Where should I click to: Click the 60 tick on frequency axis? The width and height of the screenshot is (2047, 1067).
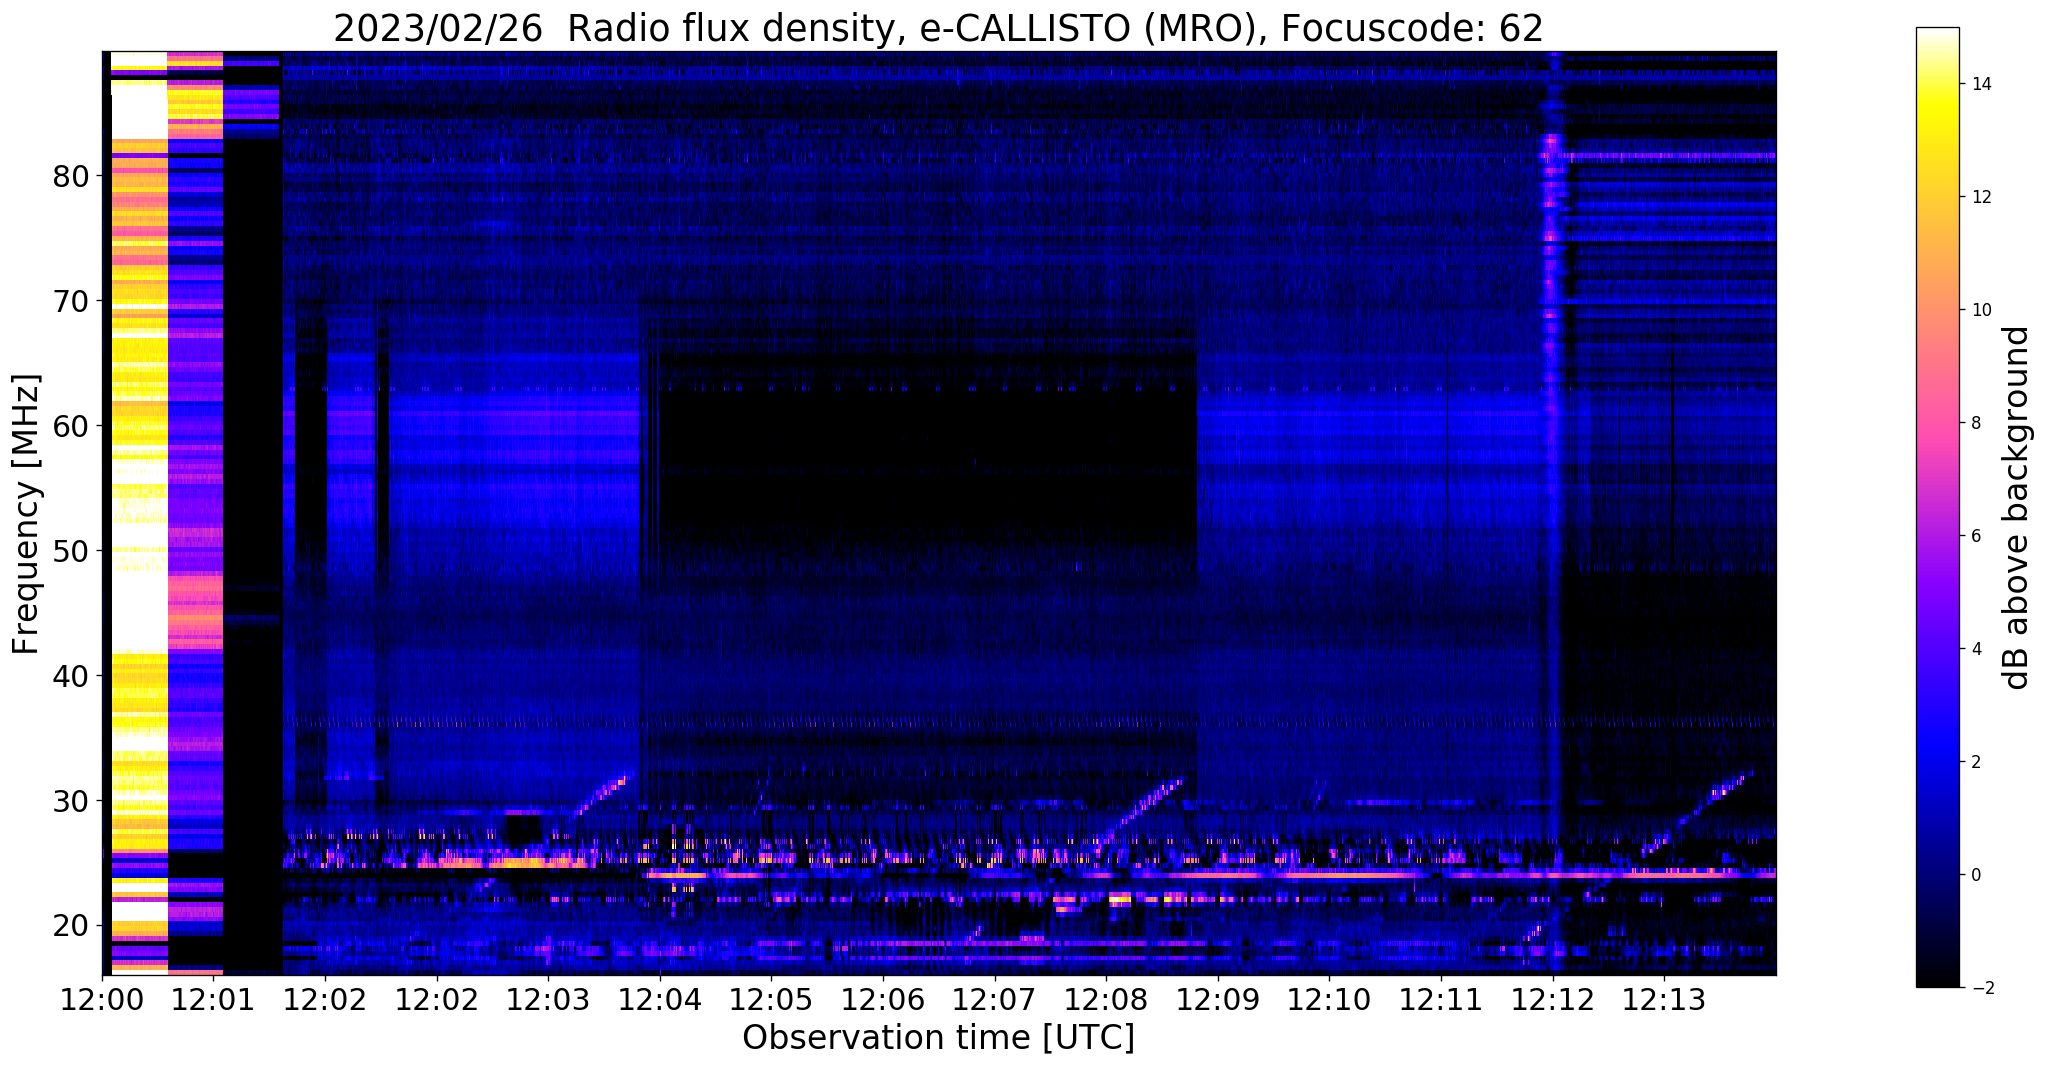click(71, 426)
